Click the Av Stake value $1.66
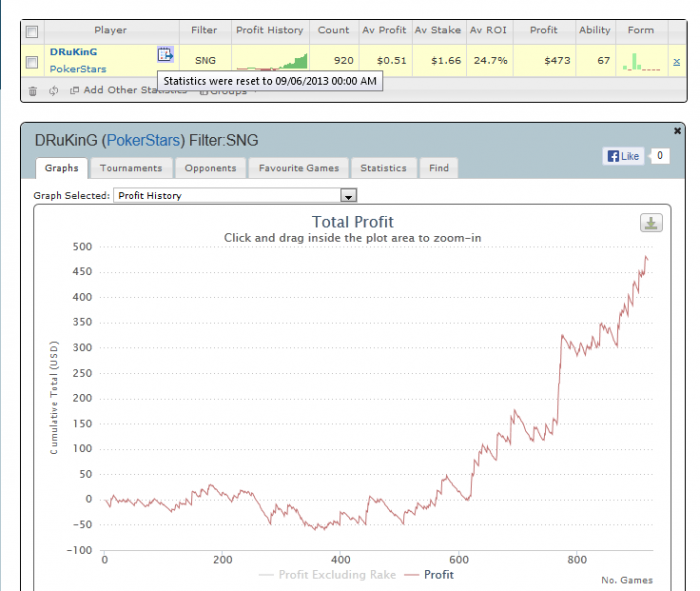 pyautogui.click(x=446, y=61)
